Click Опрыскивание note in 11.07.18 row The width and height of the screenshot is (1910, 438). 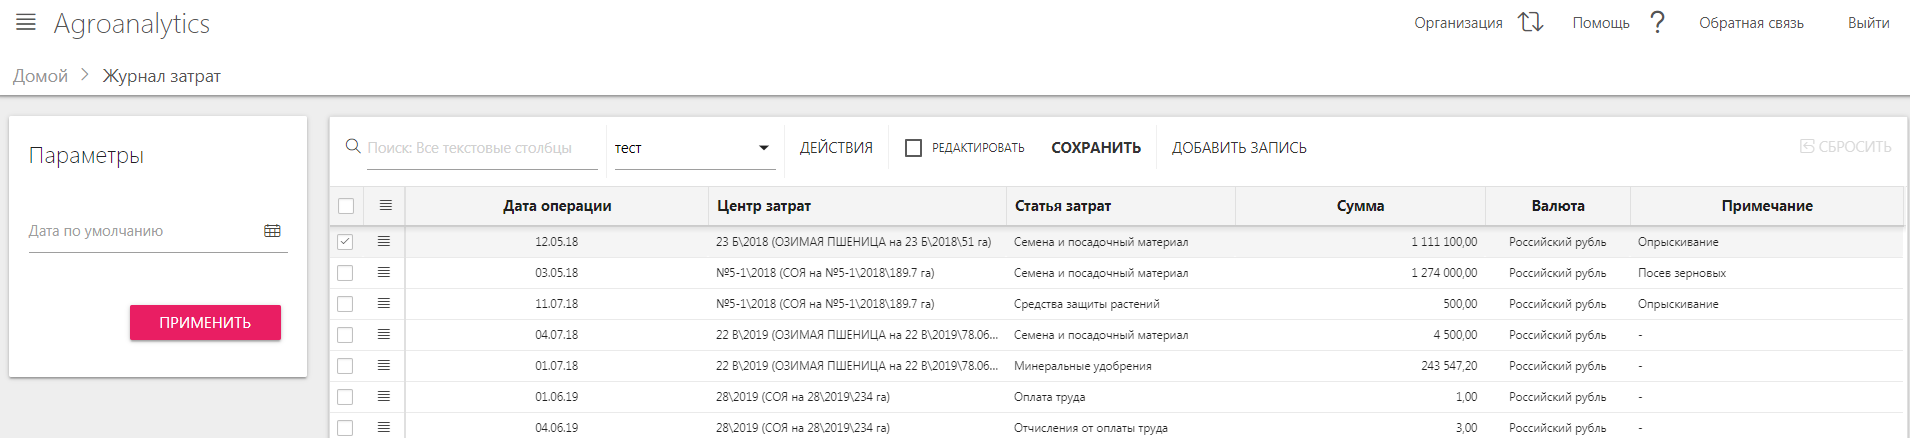(x=1767, y=304)
